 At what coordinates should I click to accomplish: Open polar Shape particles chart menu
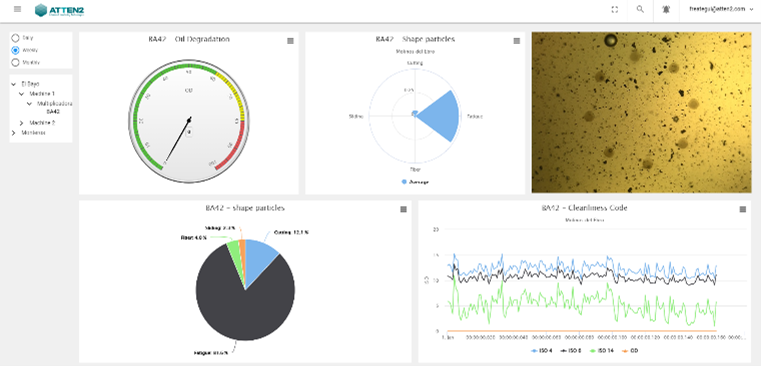516,41
